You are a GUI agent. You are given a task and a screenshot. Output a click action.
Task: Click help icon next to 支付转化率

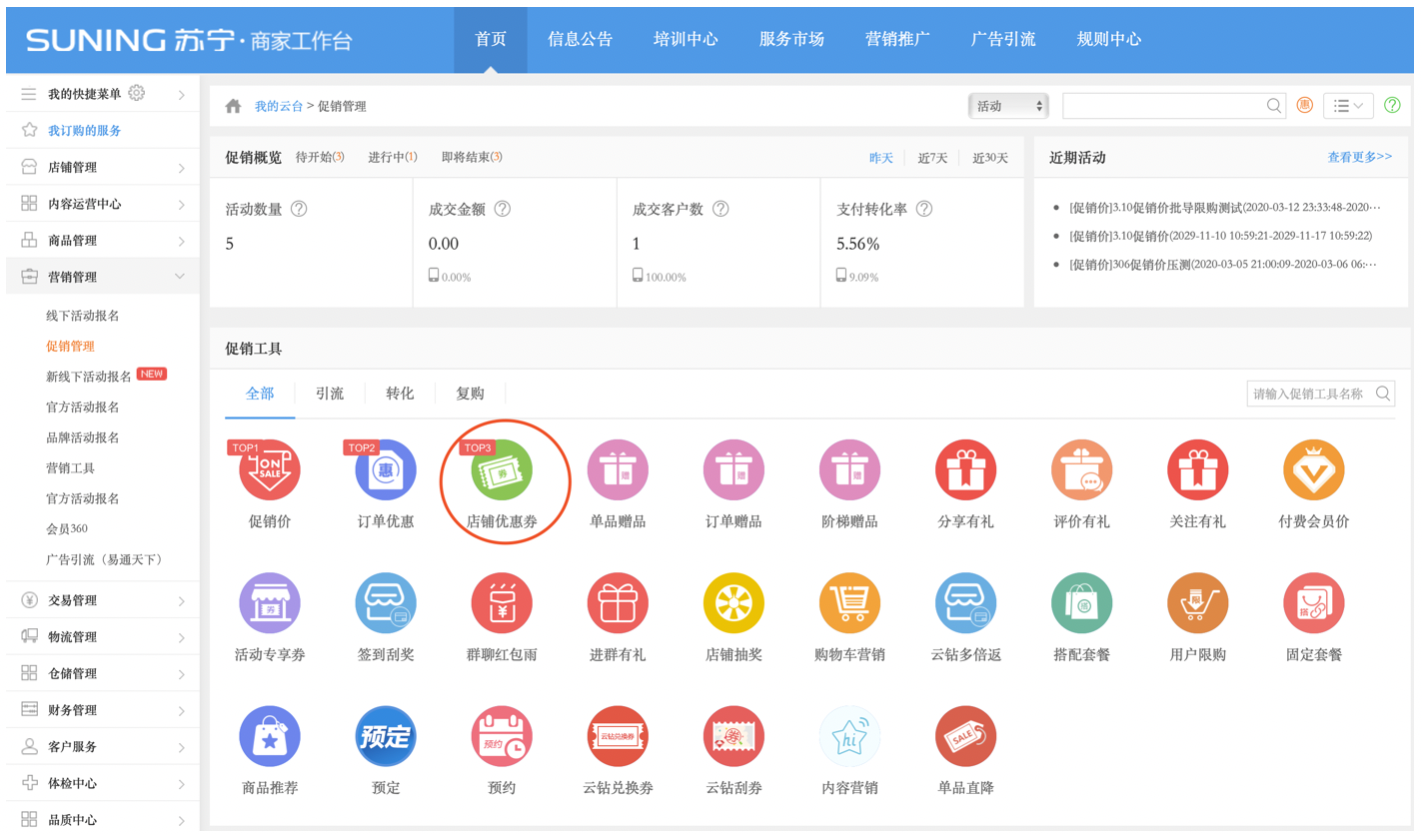(x=924, y=210)
